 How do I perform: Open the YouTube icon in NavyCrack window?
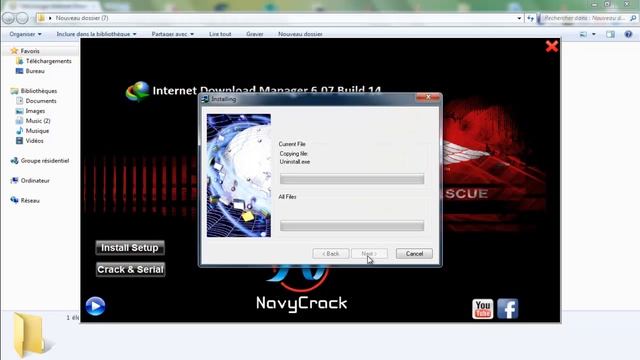pyautogui.click(x=482, y=309)
